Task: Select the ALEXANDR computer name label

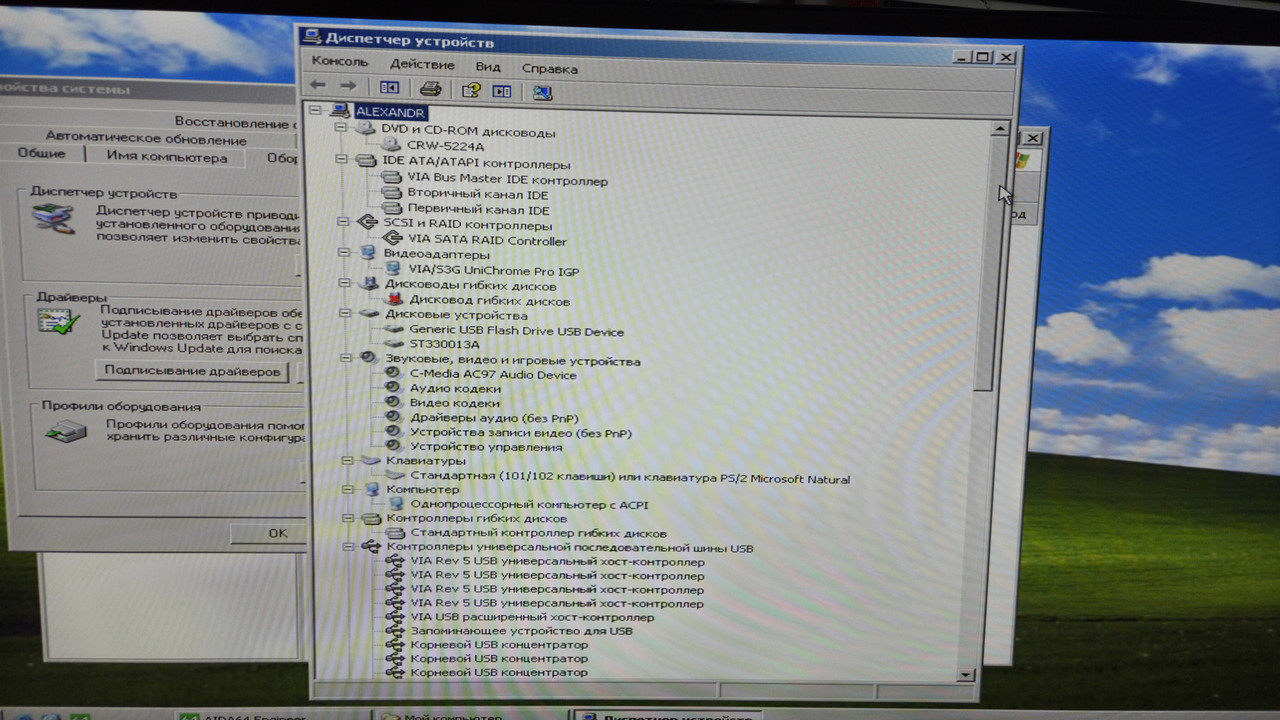Action: 390,113
